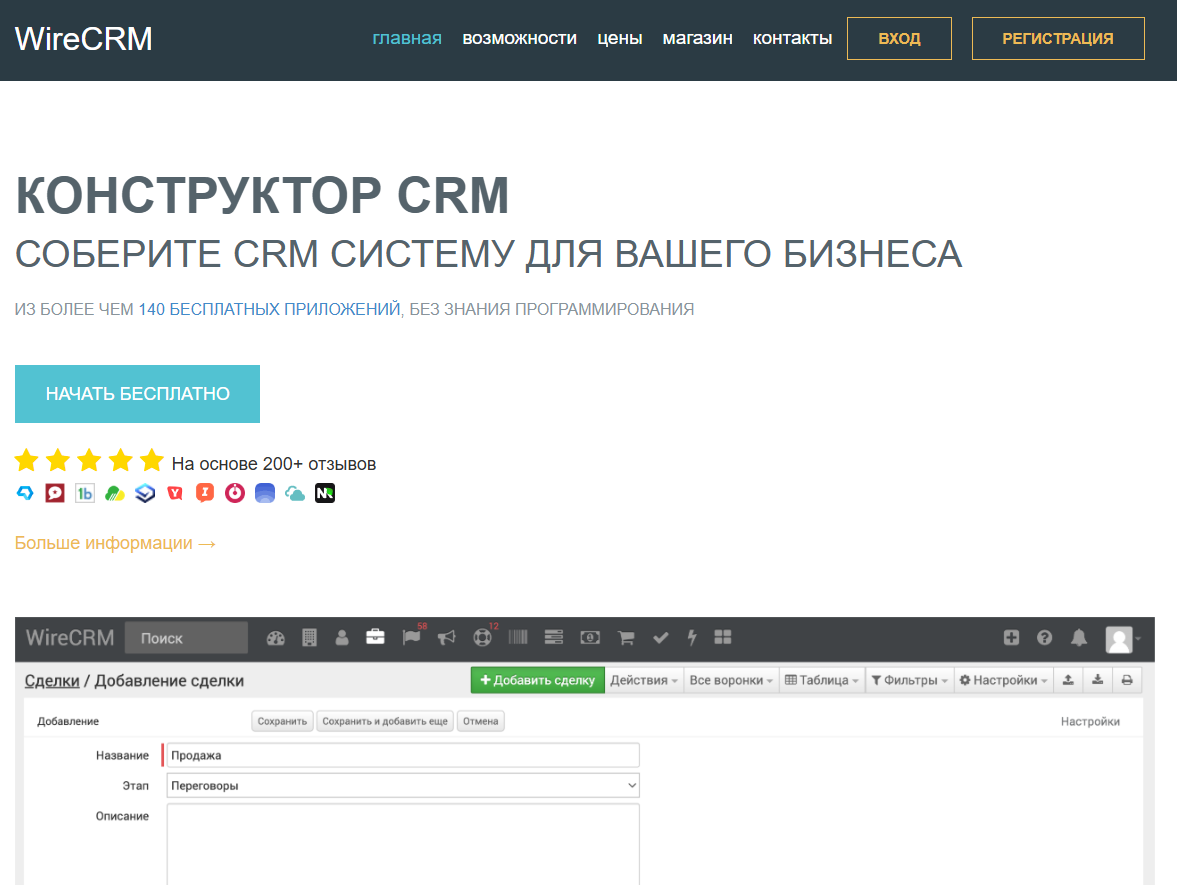Screen dimensions: 1177x885
Task: Click the teal cloud review site icon
Action: pos(295,493)
